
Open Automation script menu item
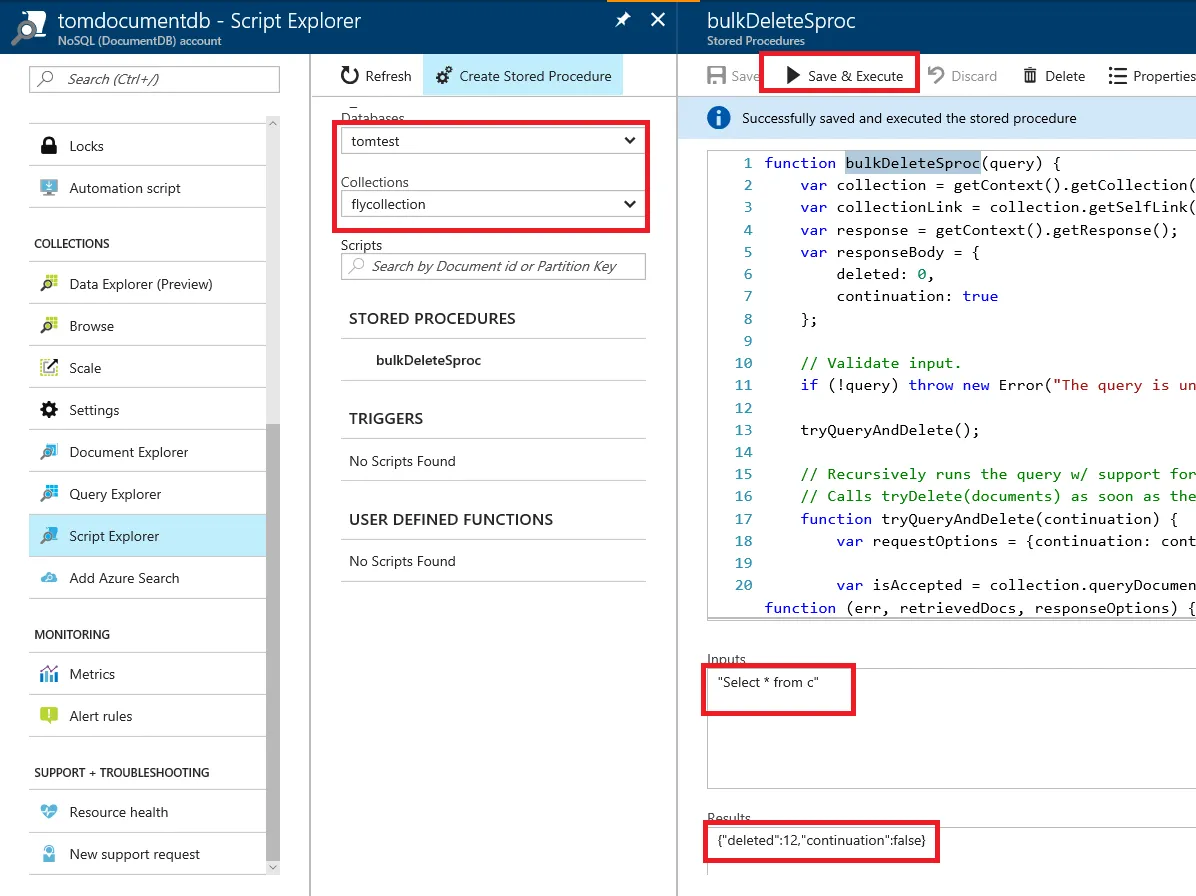pyautogui.click(x=147, y=188)
